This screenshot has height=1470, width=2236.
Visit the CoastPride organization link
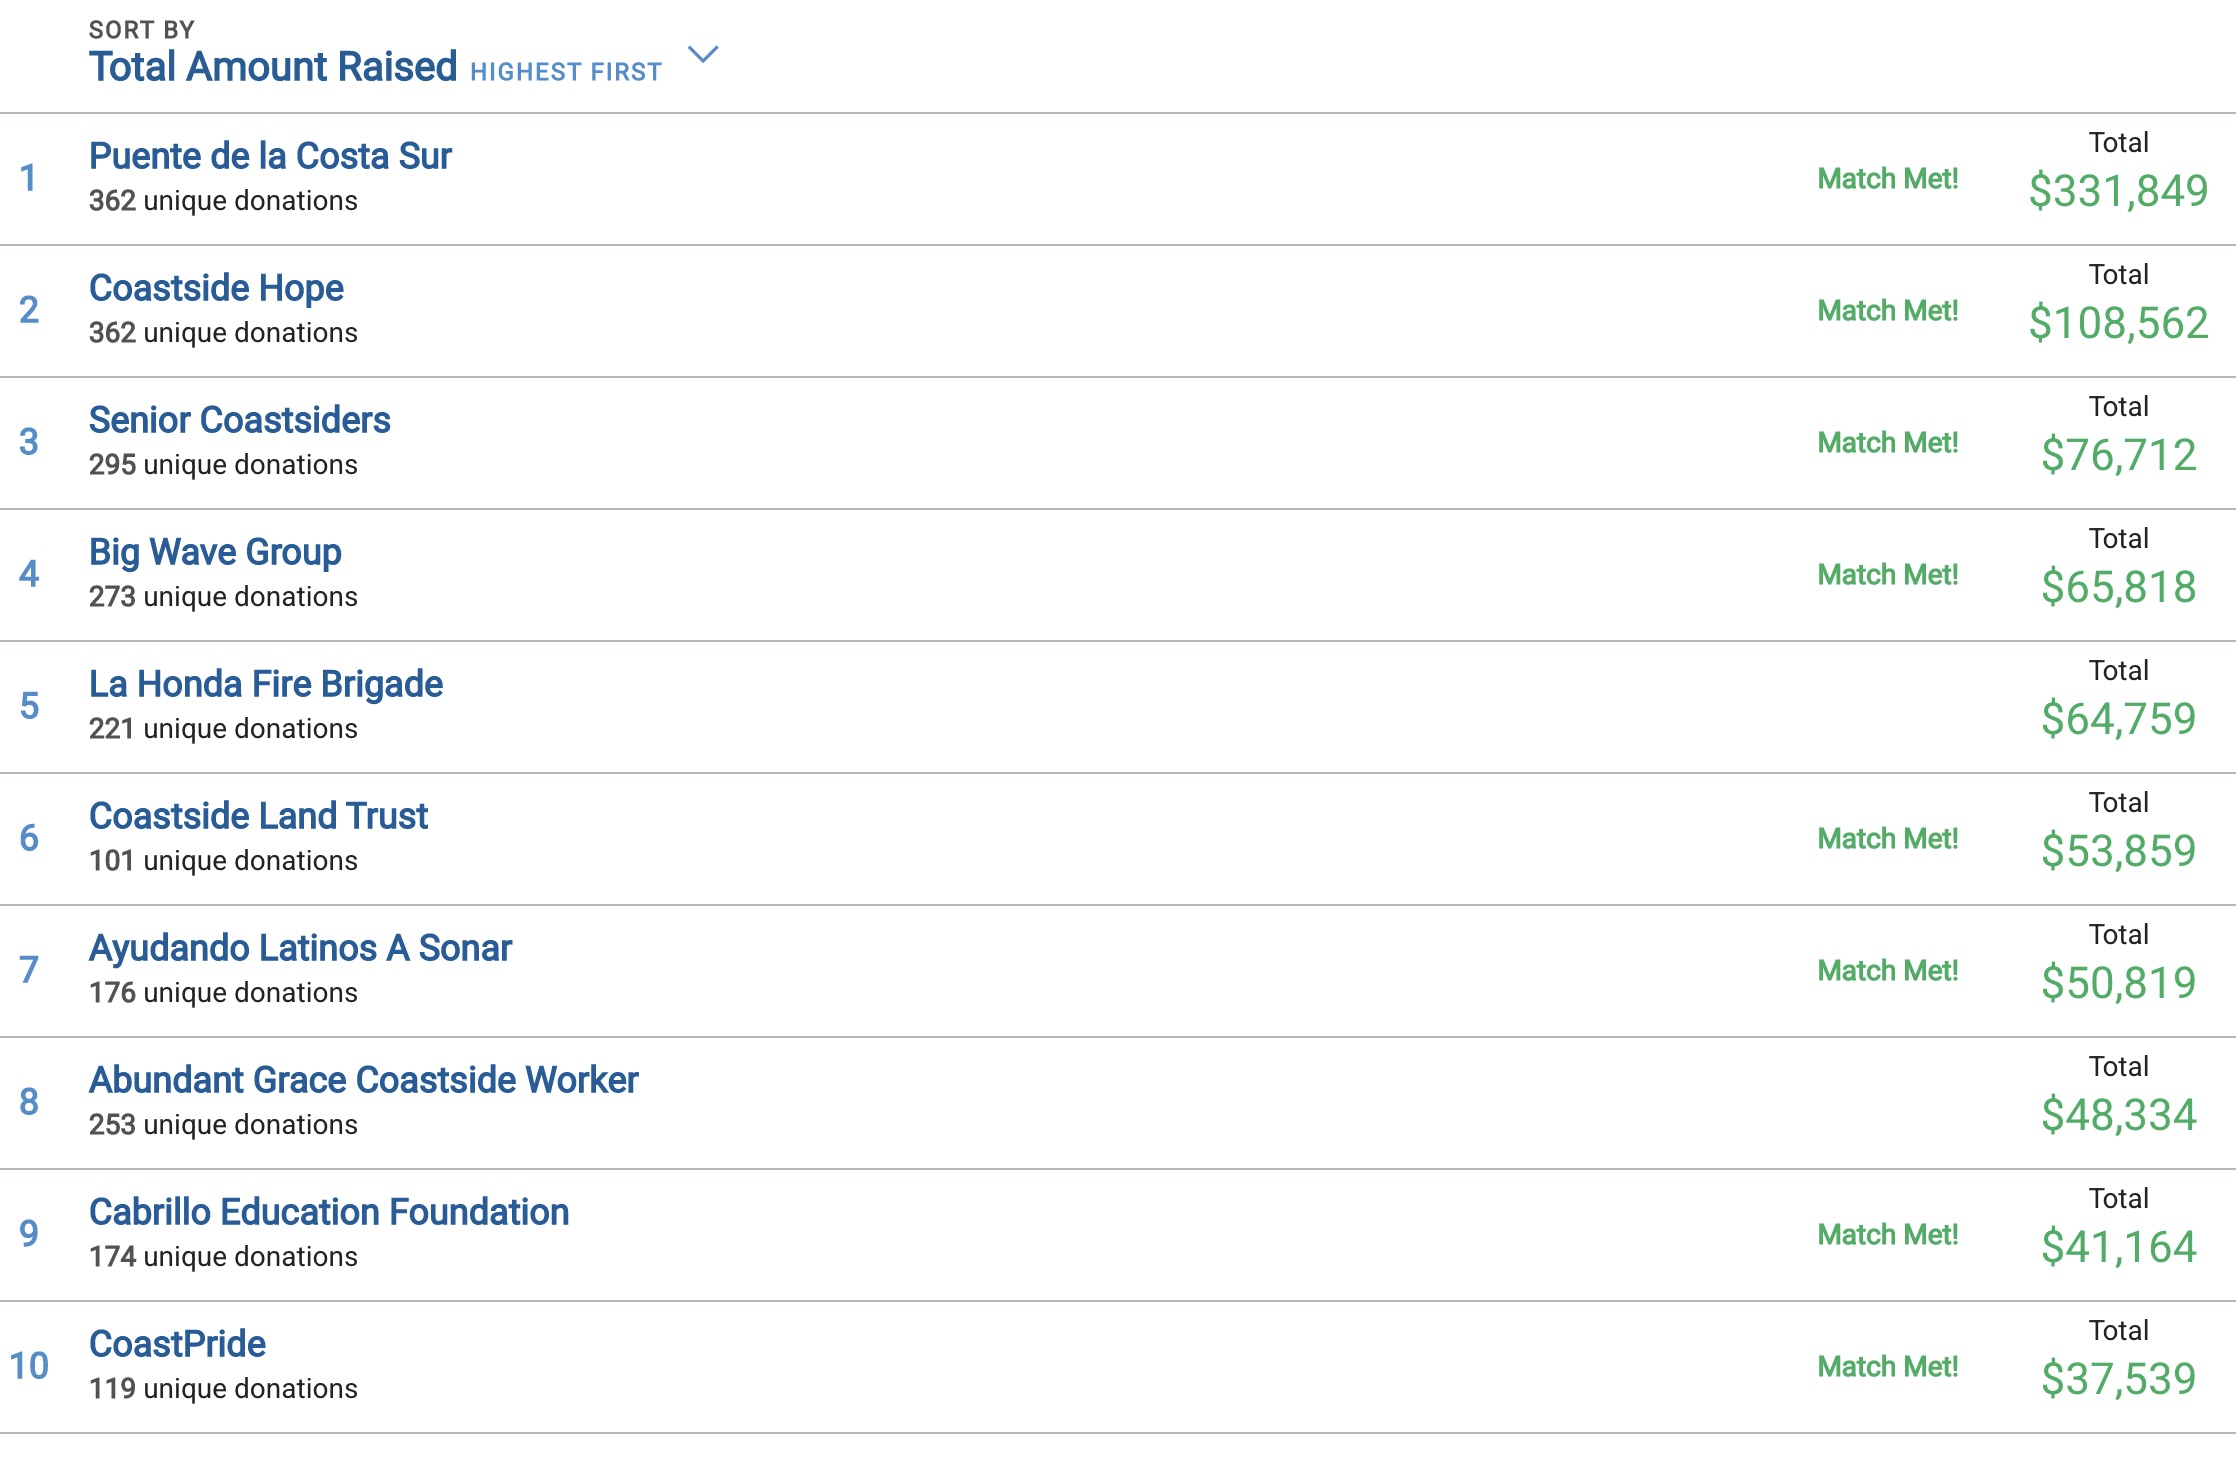(177, 1344)
